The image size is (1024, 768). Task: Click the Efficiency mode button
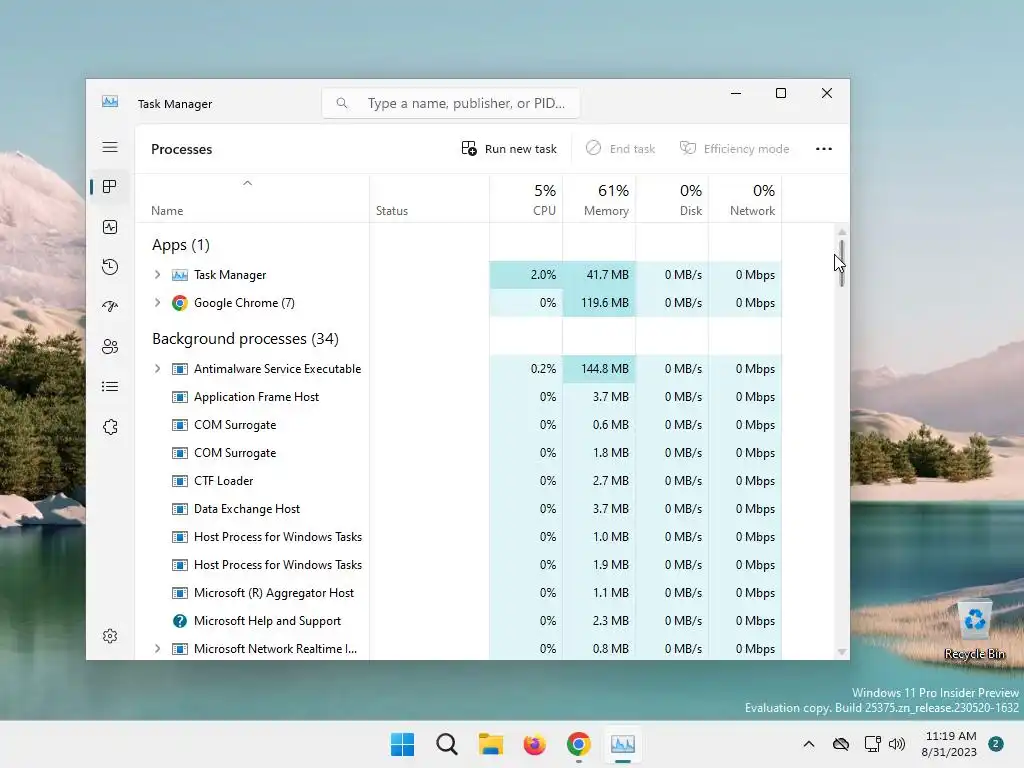735,149
